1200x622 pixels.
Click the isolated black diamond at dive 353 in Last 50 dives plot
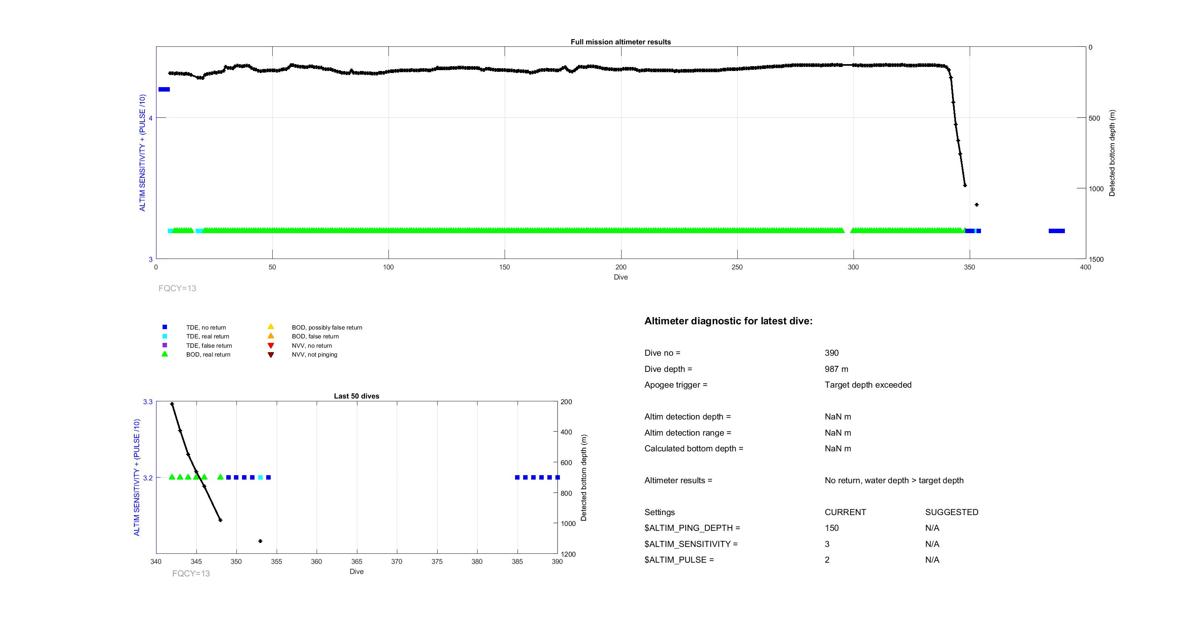click(x=260, y=541)
